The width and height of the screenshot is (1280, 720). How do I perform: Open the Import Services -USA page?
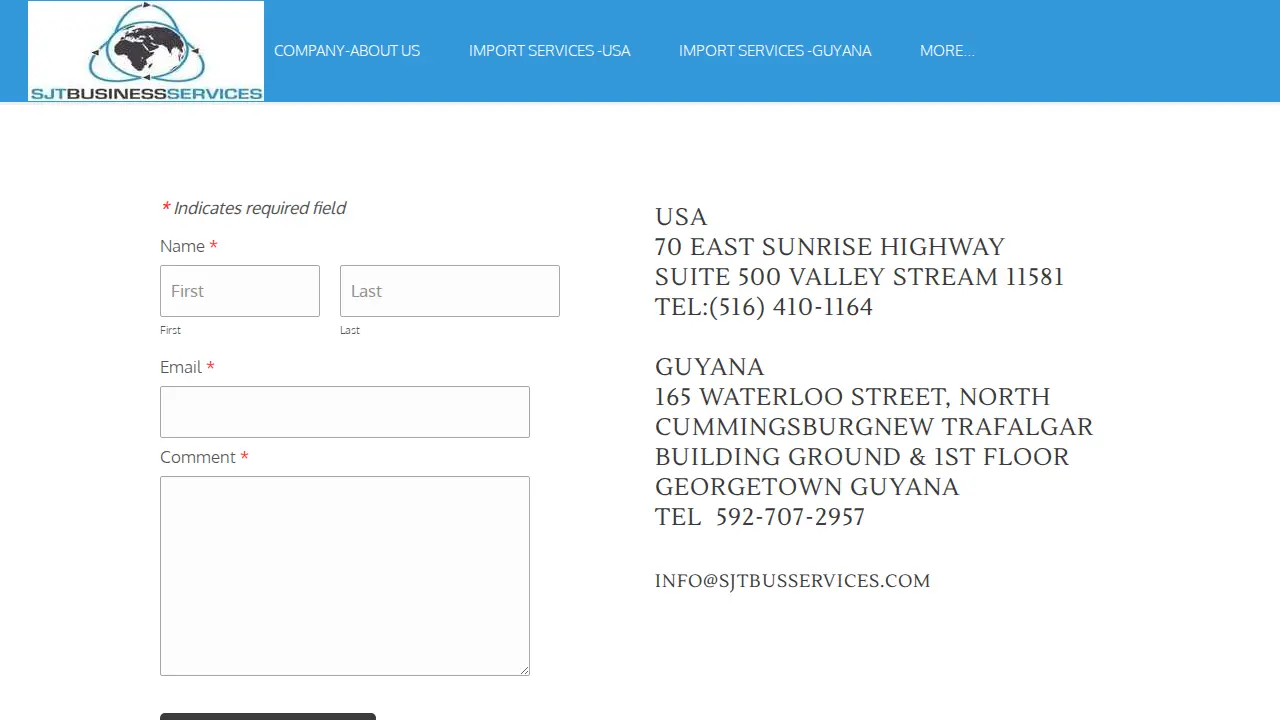coord(549,51)
